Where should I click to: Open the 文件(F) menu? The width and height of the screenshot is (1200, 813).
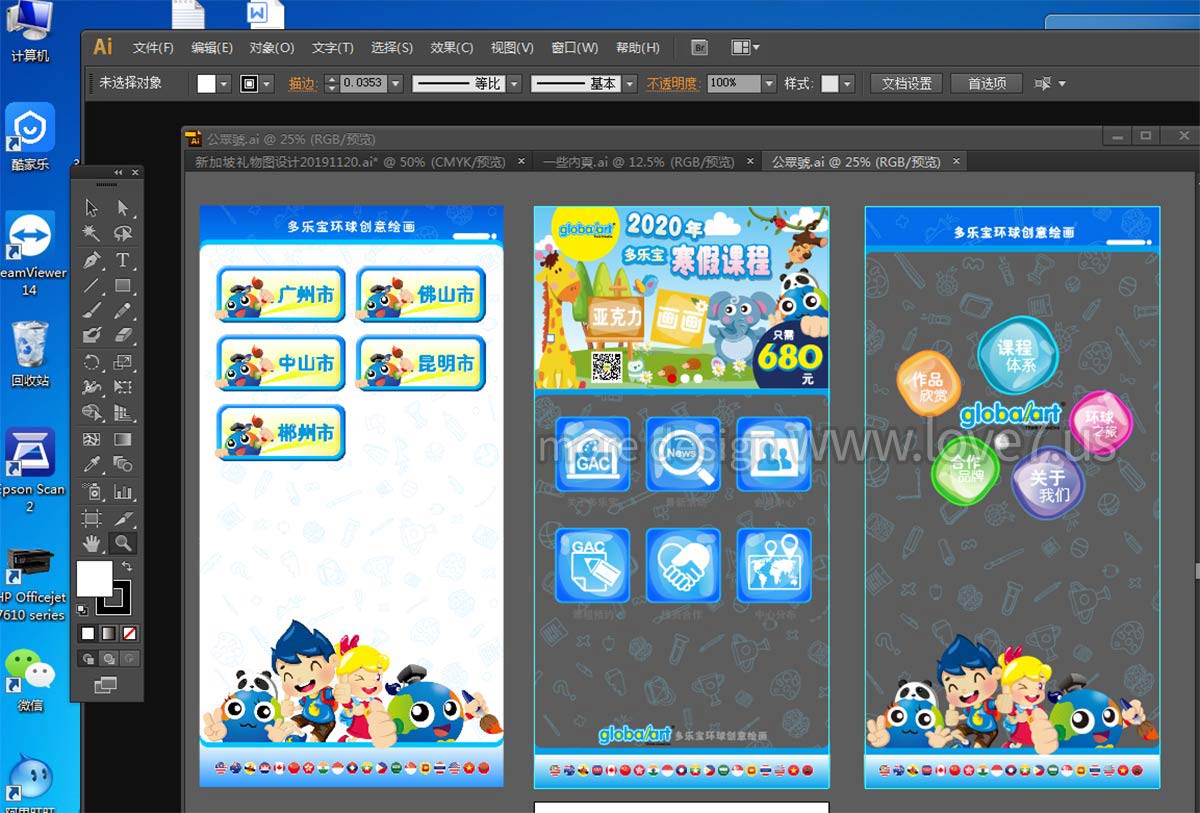153,47
